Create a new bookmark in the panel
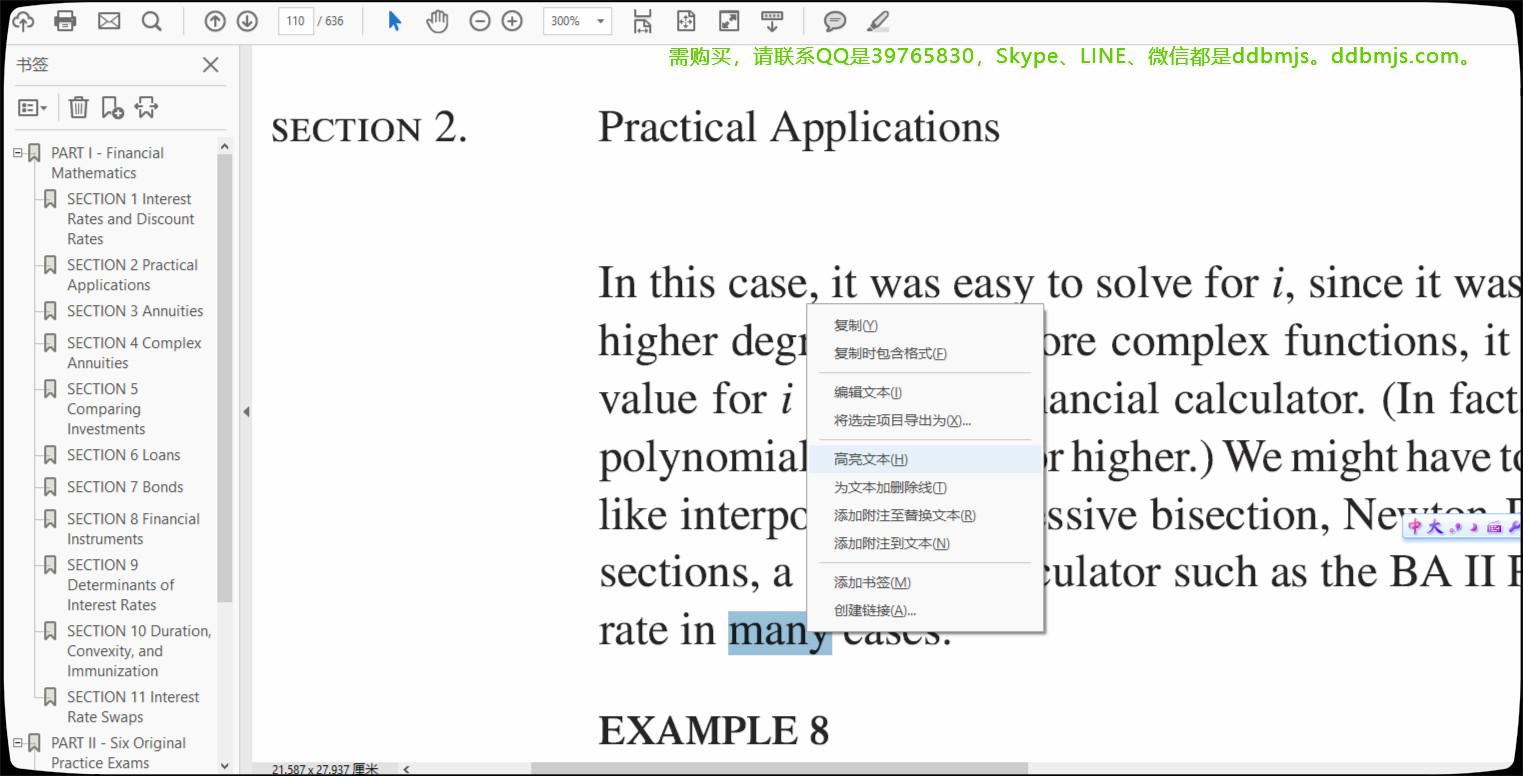The image size is (1523, 776). point(112,107)
